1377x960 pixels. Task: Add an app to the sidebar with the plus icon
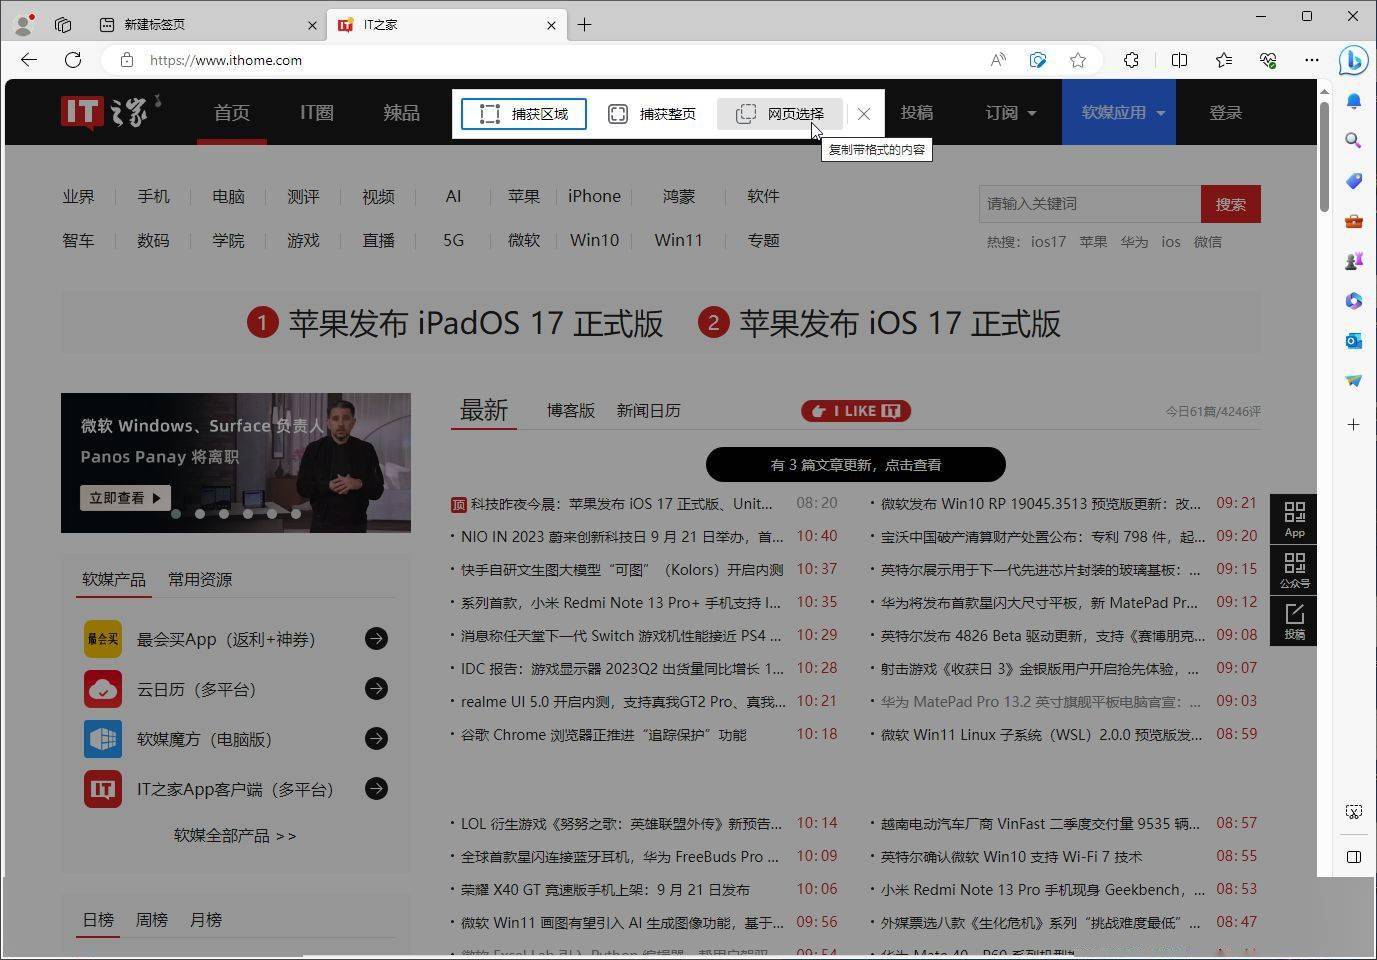pos(1354,425)
